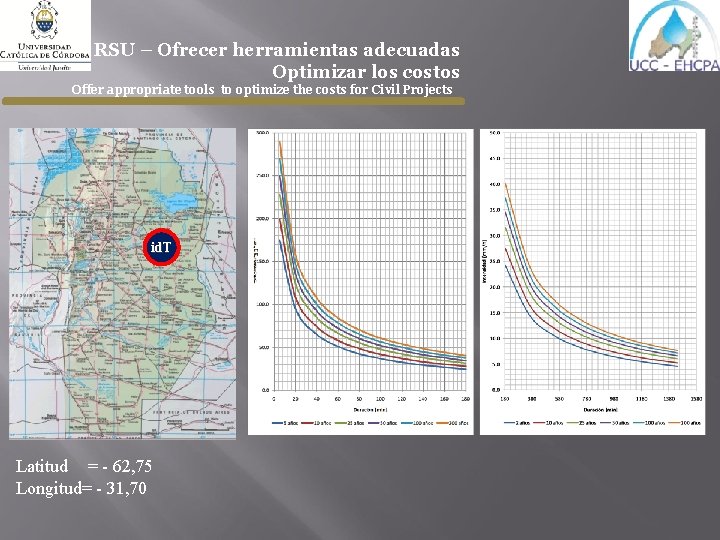Click the '200.0' y-axis value in the middle chart
Image resolution: width=720 pixels, height=540 pixels.
(x=263, y=219)
